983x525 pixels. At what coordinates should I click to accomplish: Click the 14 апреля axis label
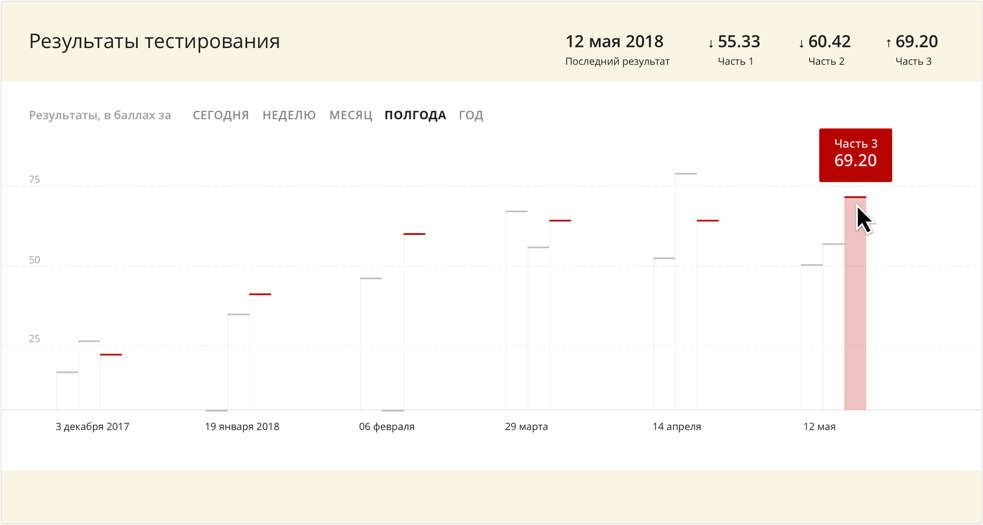pos(677,427)
